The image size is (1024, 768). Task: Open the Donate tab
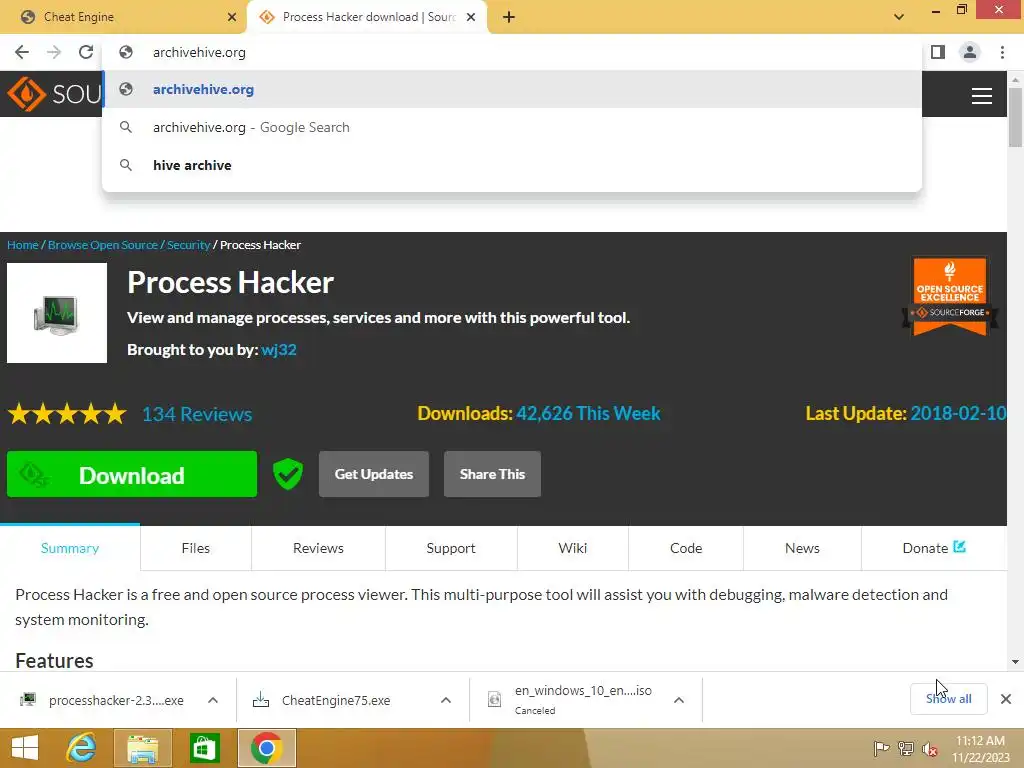click(x=934, y=548)
